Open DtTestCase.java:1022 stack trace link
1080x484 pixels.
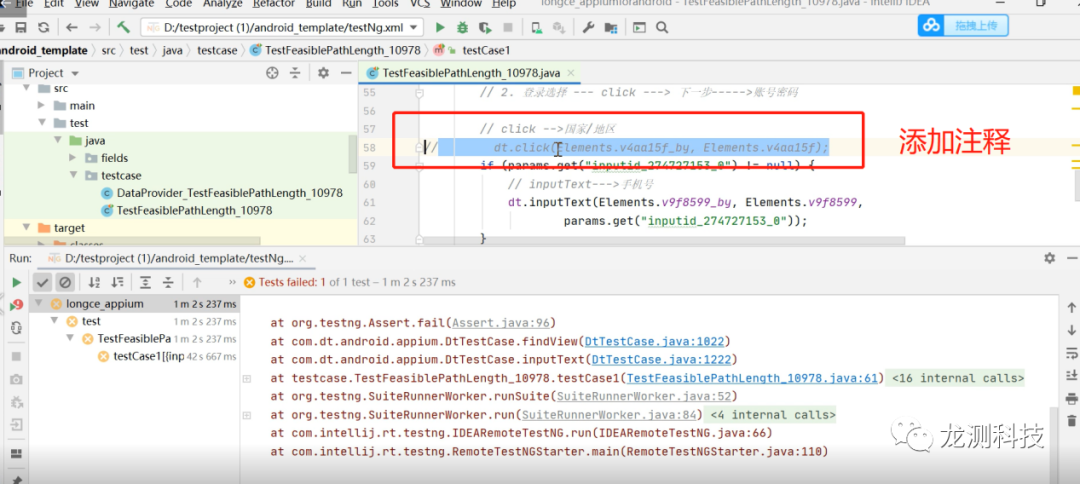[x=655, y=341]
